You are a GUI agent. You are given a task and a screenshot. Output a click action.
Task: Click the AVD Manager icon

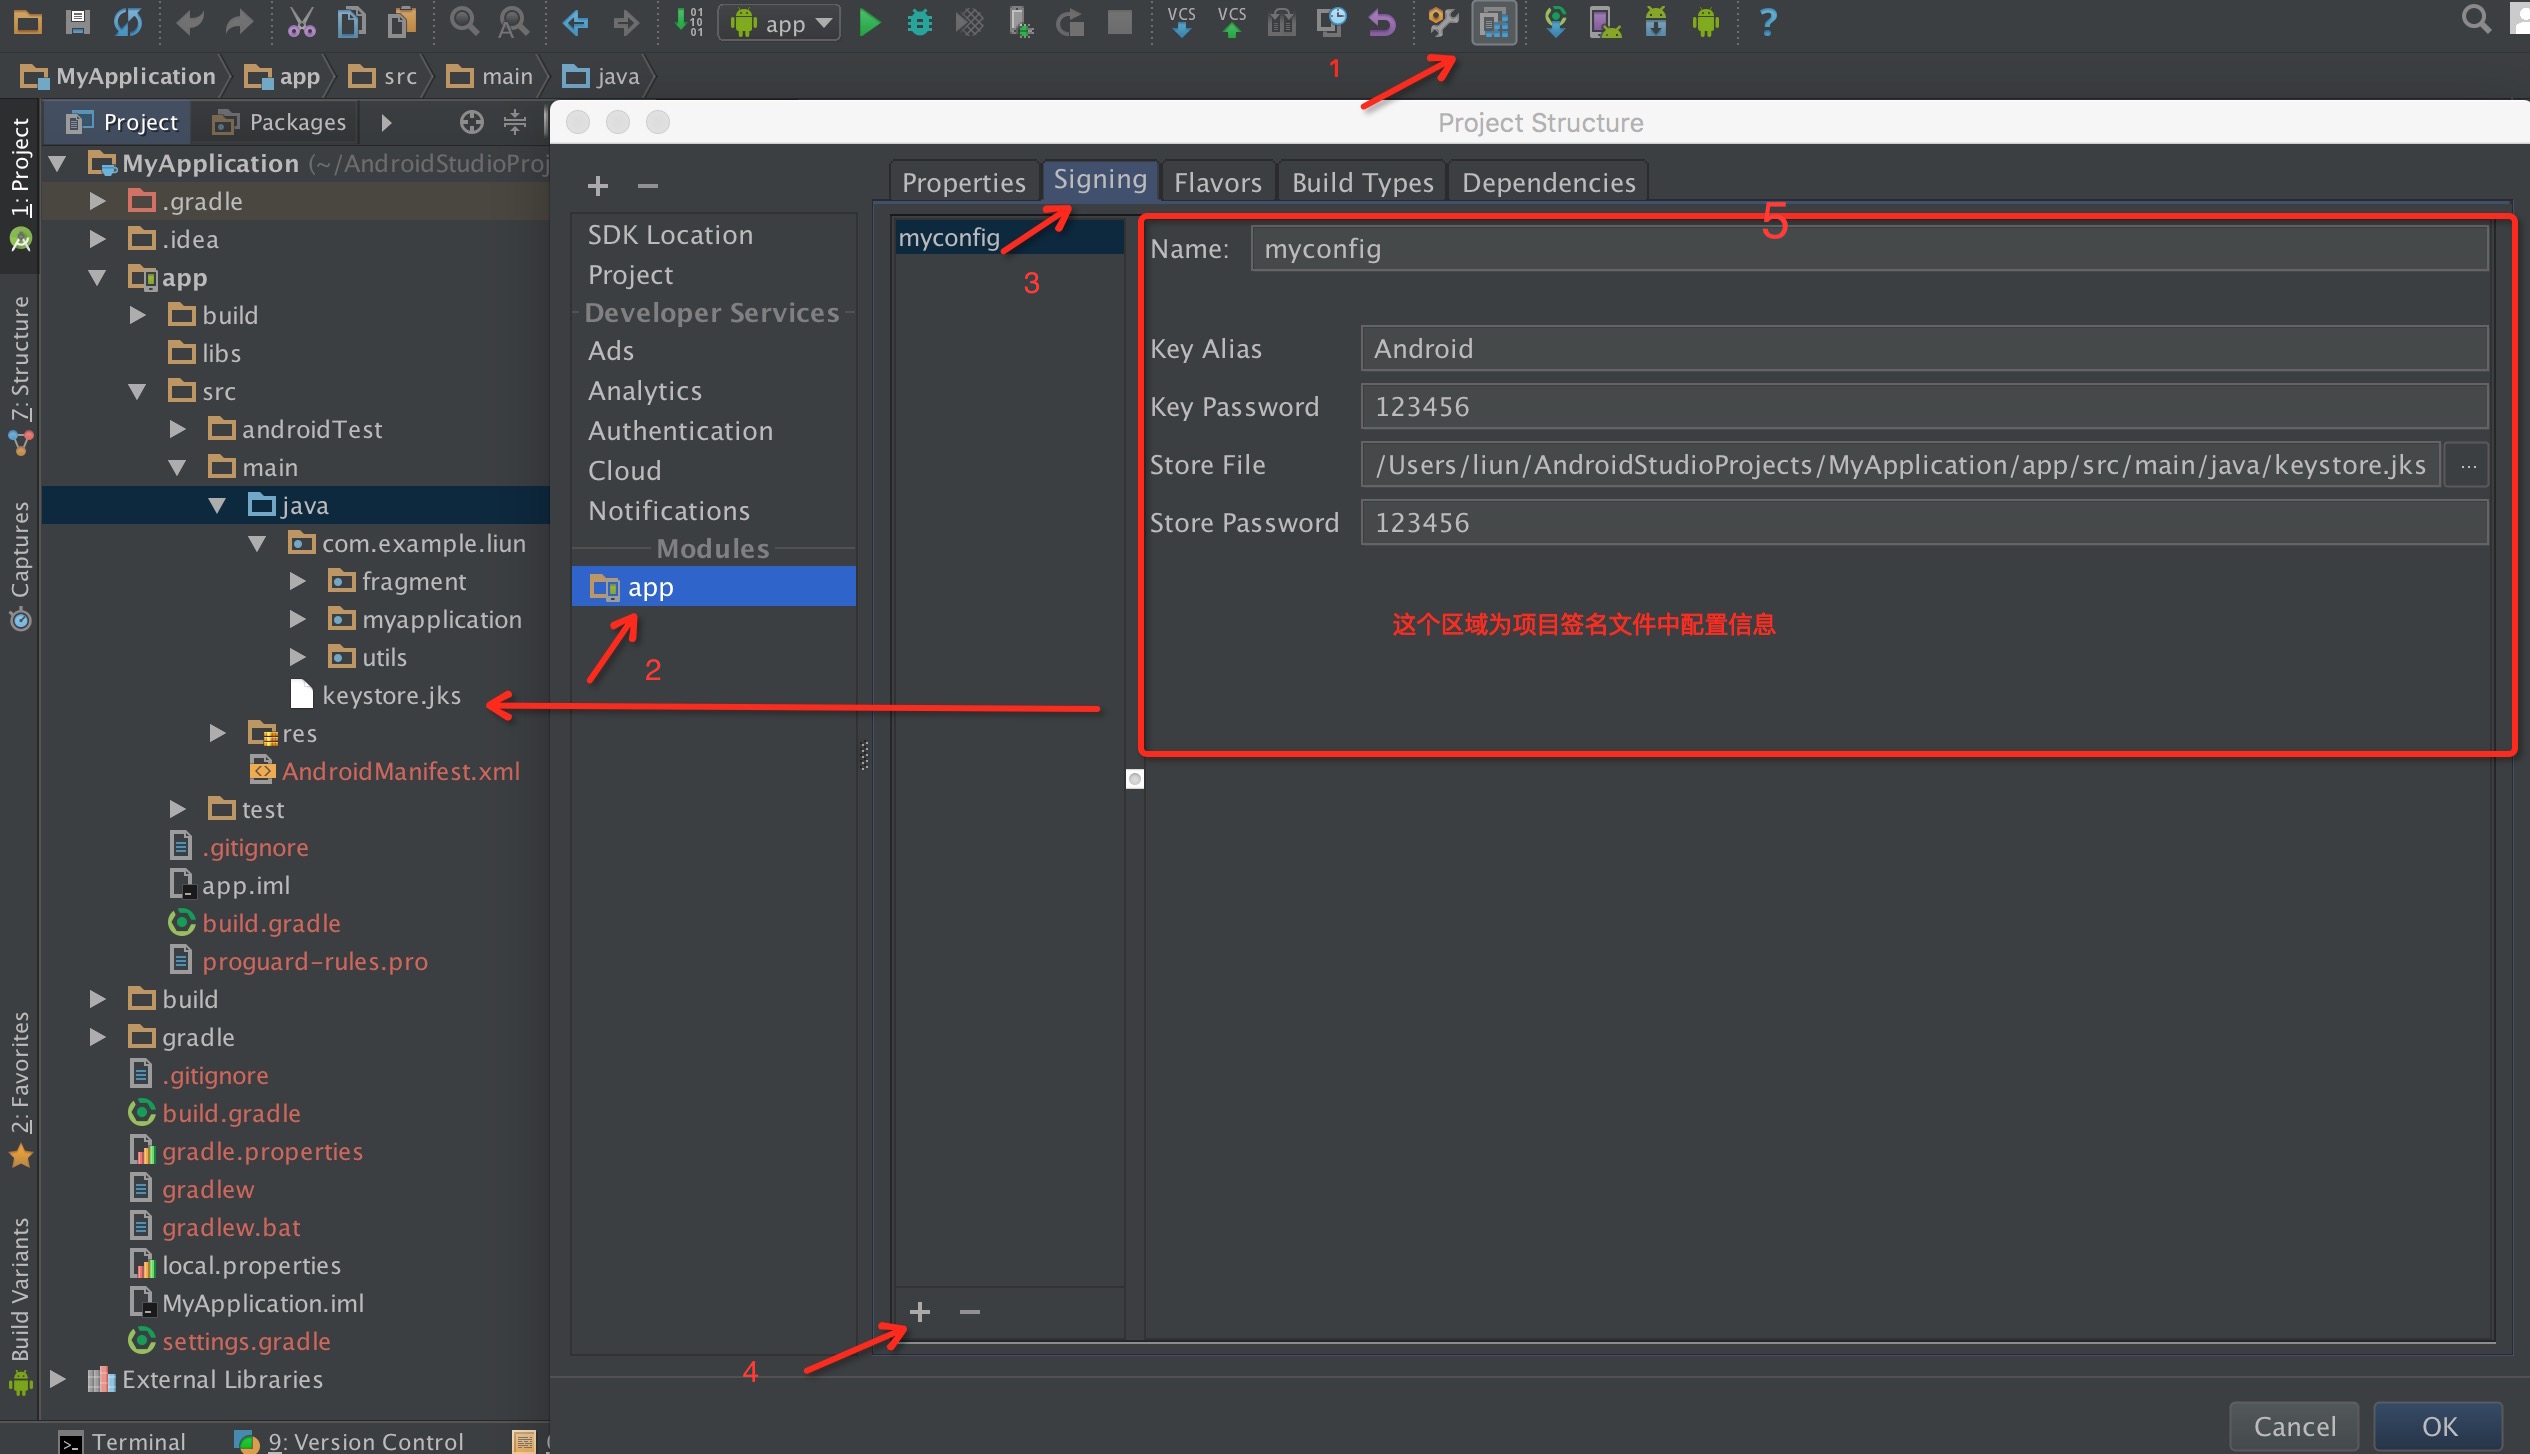(x=1604, y=22)
